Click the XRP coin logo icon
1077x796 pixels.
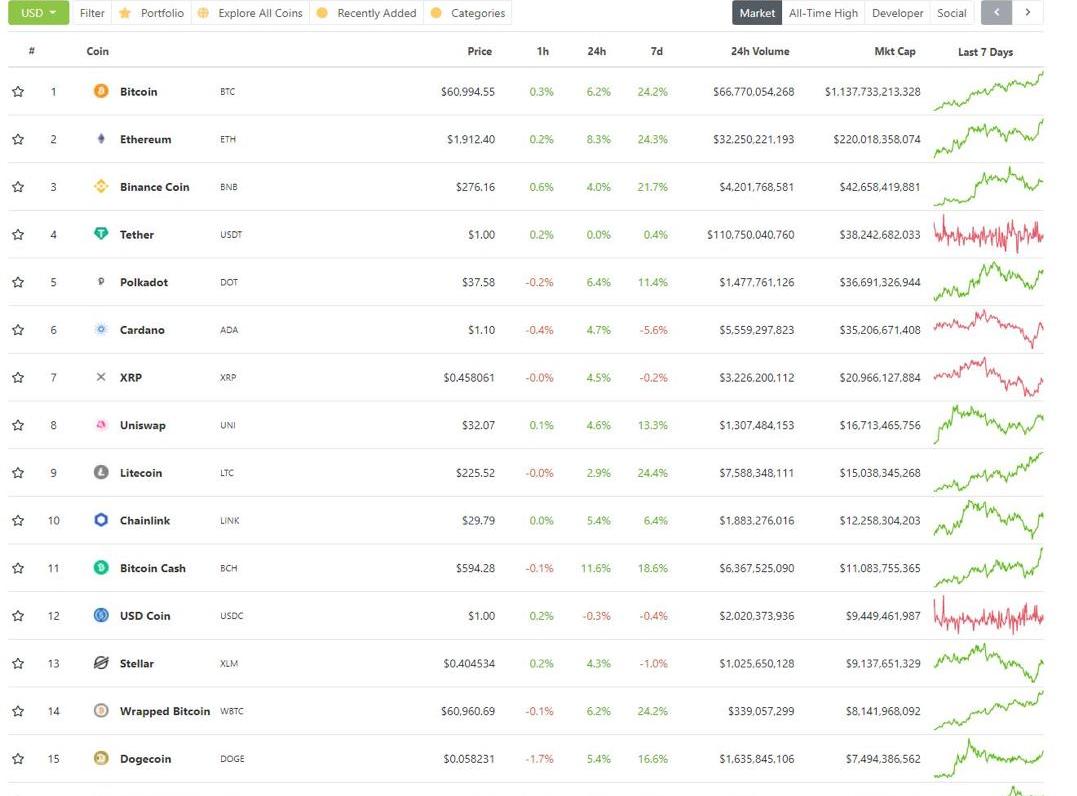[101, 377]
